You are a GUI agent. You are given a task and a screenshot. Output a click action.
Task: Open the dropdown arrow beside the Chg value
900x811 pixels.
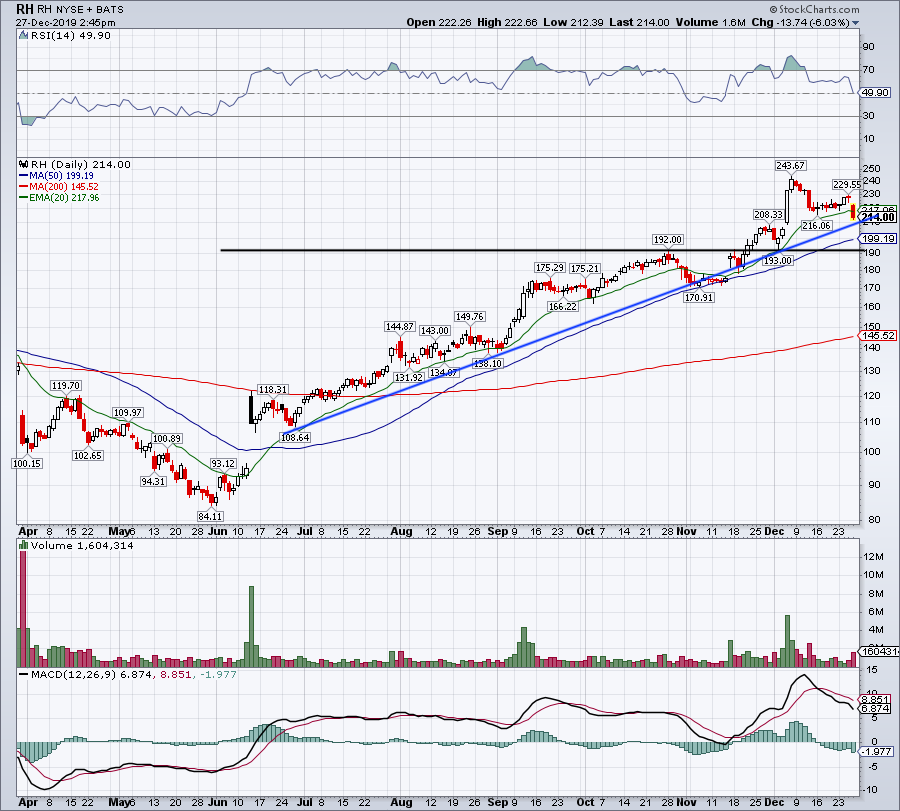click(x=856, y=23)
